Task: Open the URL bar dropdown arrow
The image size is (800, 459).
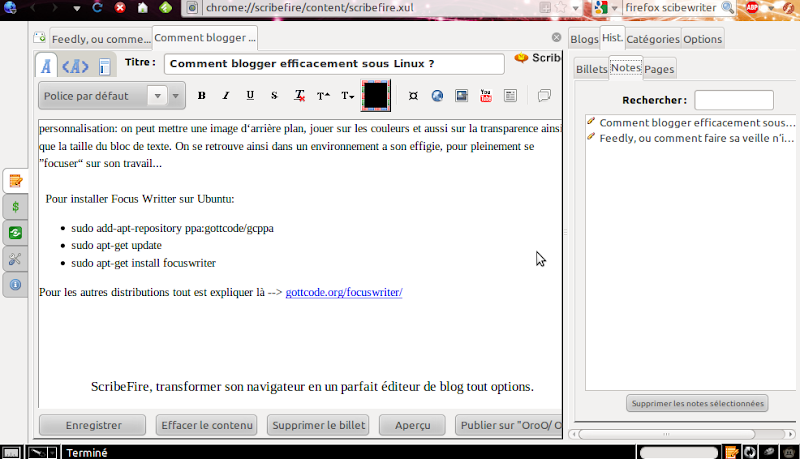Action: click(x=576, y=8)
